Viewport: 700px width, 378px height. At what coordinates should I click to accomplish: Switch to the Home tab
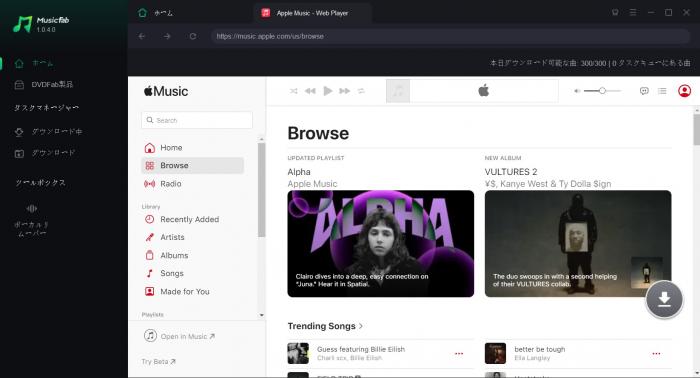point(155,13)
